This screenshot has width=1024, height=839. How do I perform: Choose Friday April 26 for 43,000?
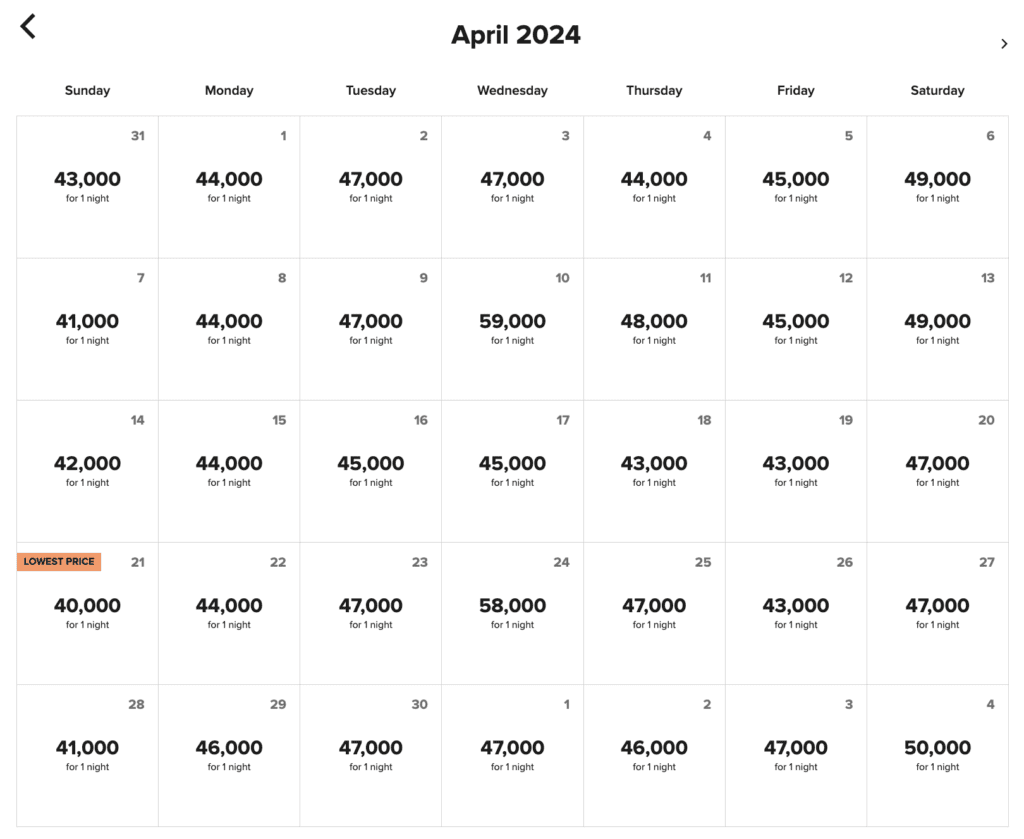click(x=796, y=612)
